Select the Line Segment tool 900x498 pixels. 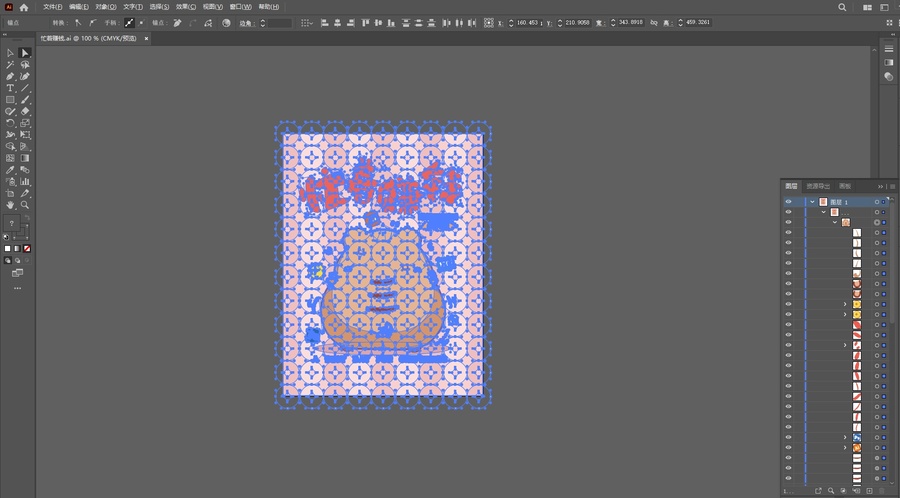point(25,88)
